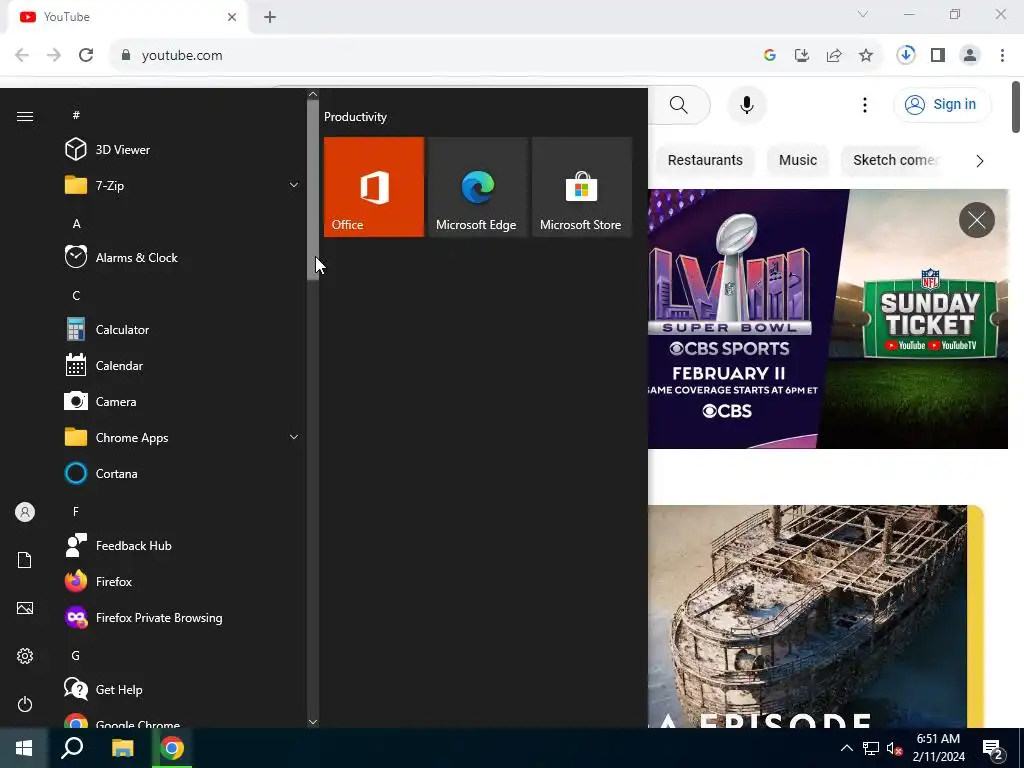The width and height of the screenshot is (1024, 768).
Task: Jump to the # letter section header
Action: coord(76,115)
